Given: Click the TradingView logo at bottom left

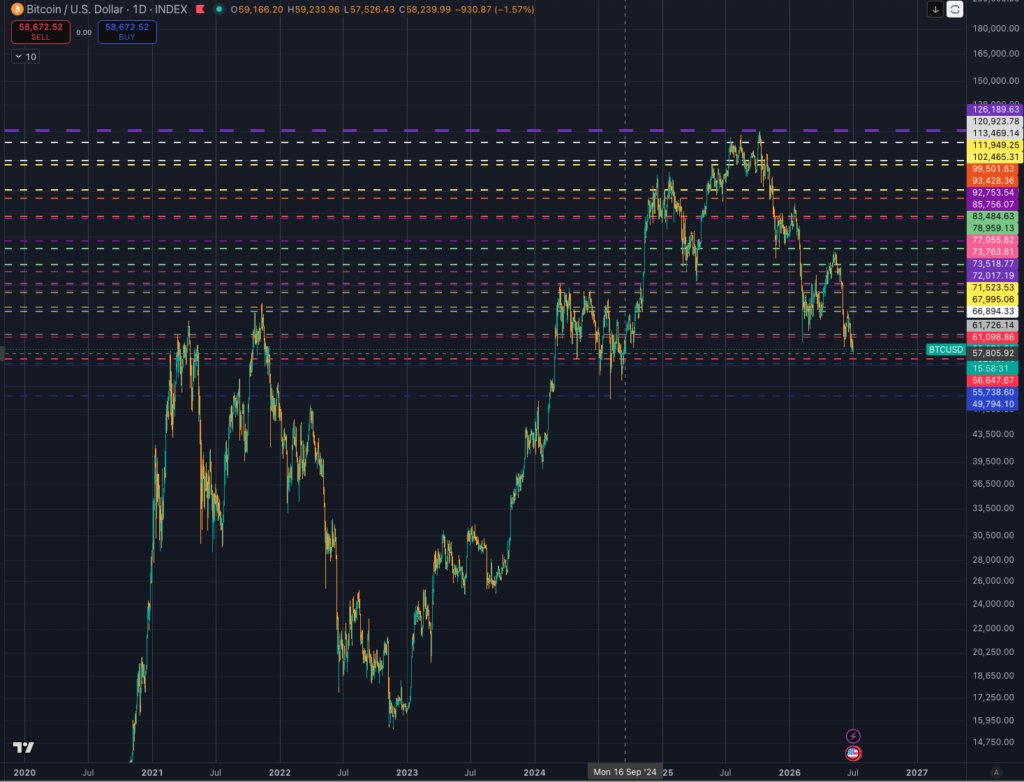Looking at the screenshot, I should (24, 747).
